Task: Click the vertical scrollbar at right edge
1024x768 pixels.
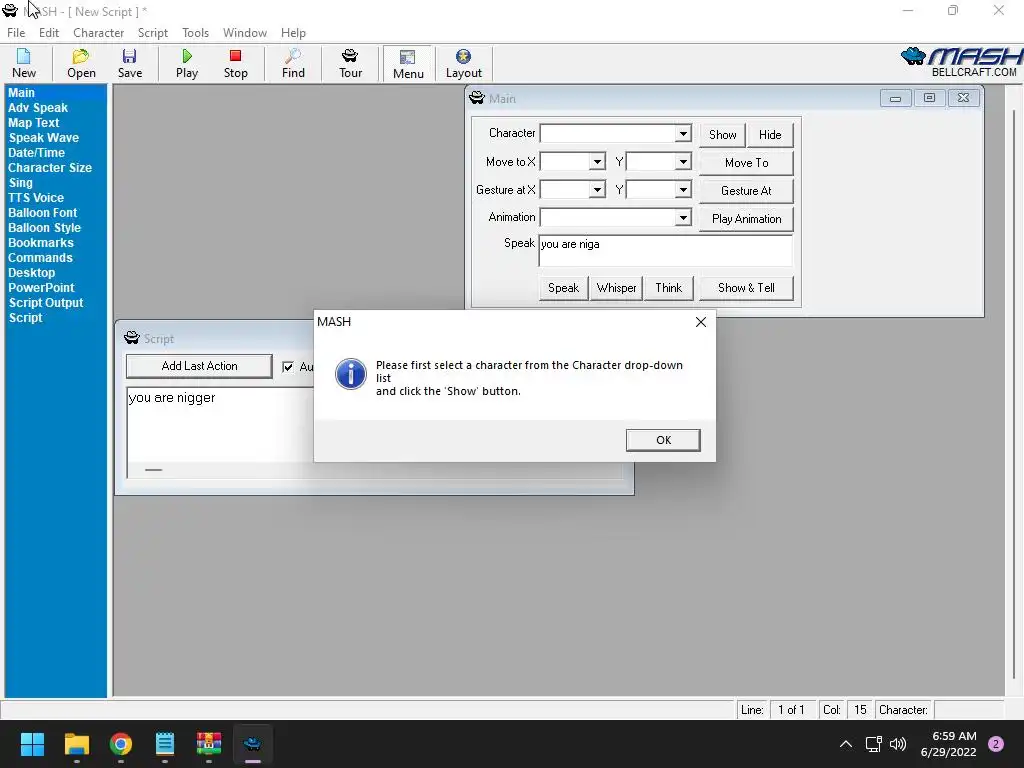Action: click(x=1014, y=392)
